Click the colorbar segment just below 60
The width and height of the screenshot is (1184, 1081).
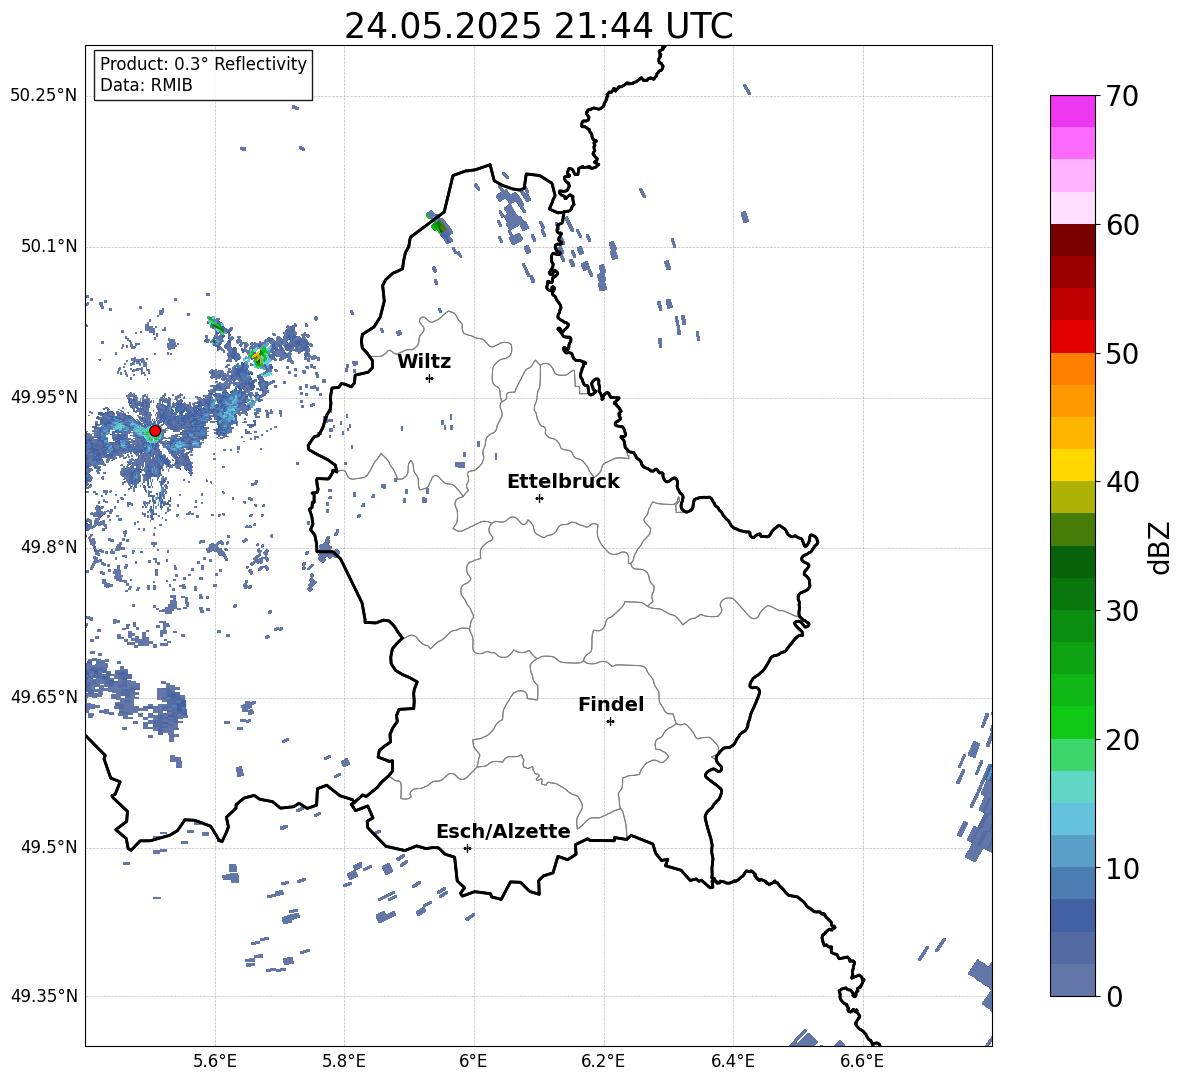coord(1072,240)
